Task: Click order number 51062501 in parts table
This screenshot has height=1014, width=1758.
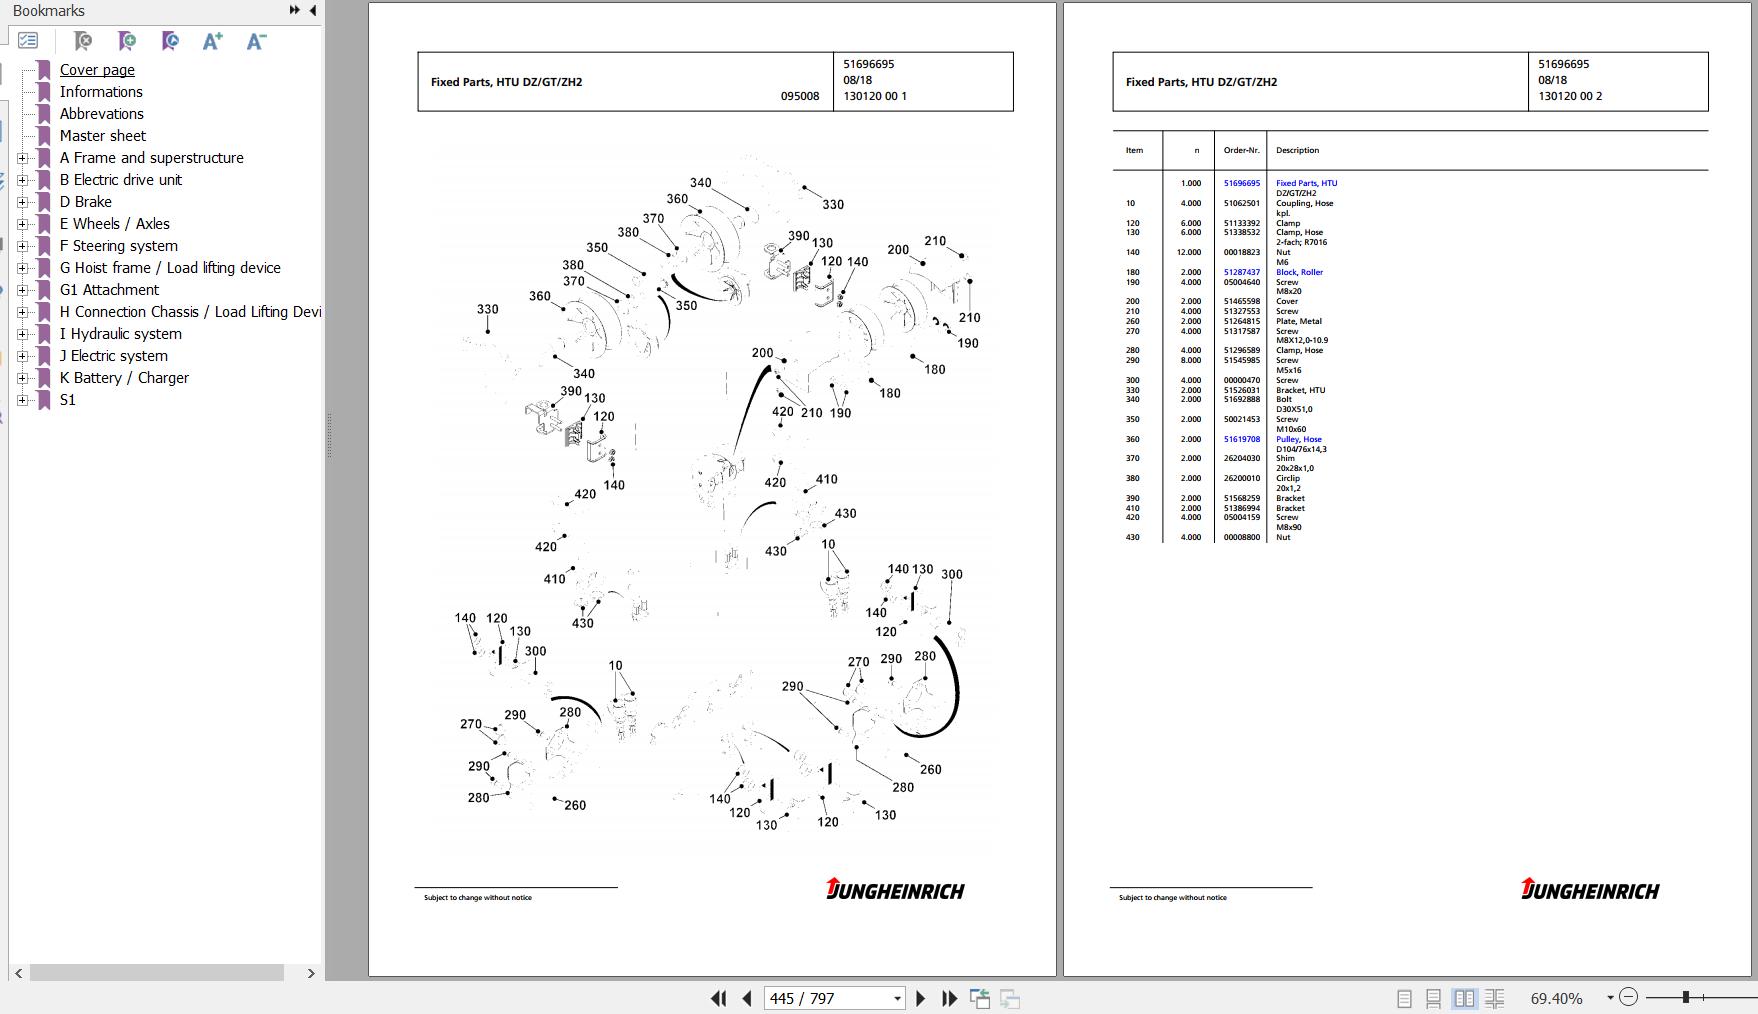Action: point(1242,203)
